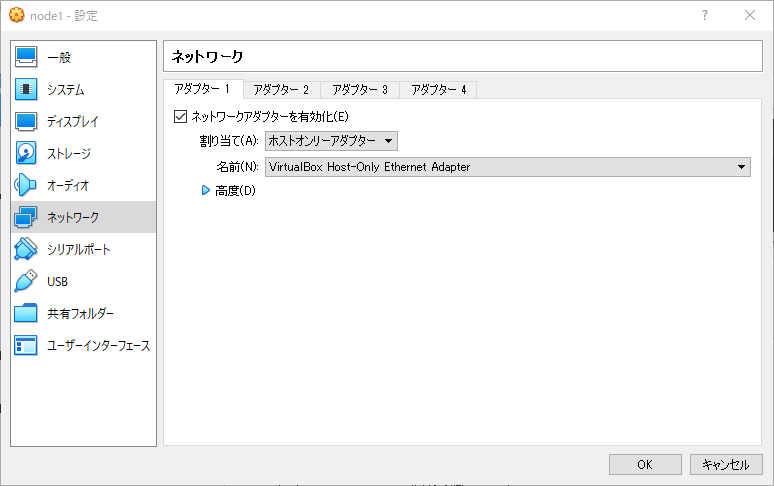The height and width of the screenshot is (486, 774).
Task: Switch to ディスプレイ settings label
Action: coord(73,122)
